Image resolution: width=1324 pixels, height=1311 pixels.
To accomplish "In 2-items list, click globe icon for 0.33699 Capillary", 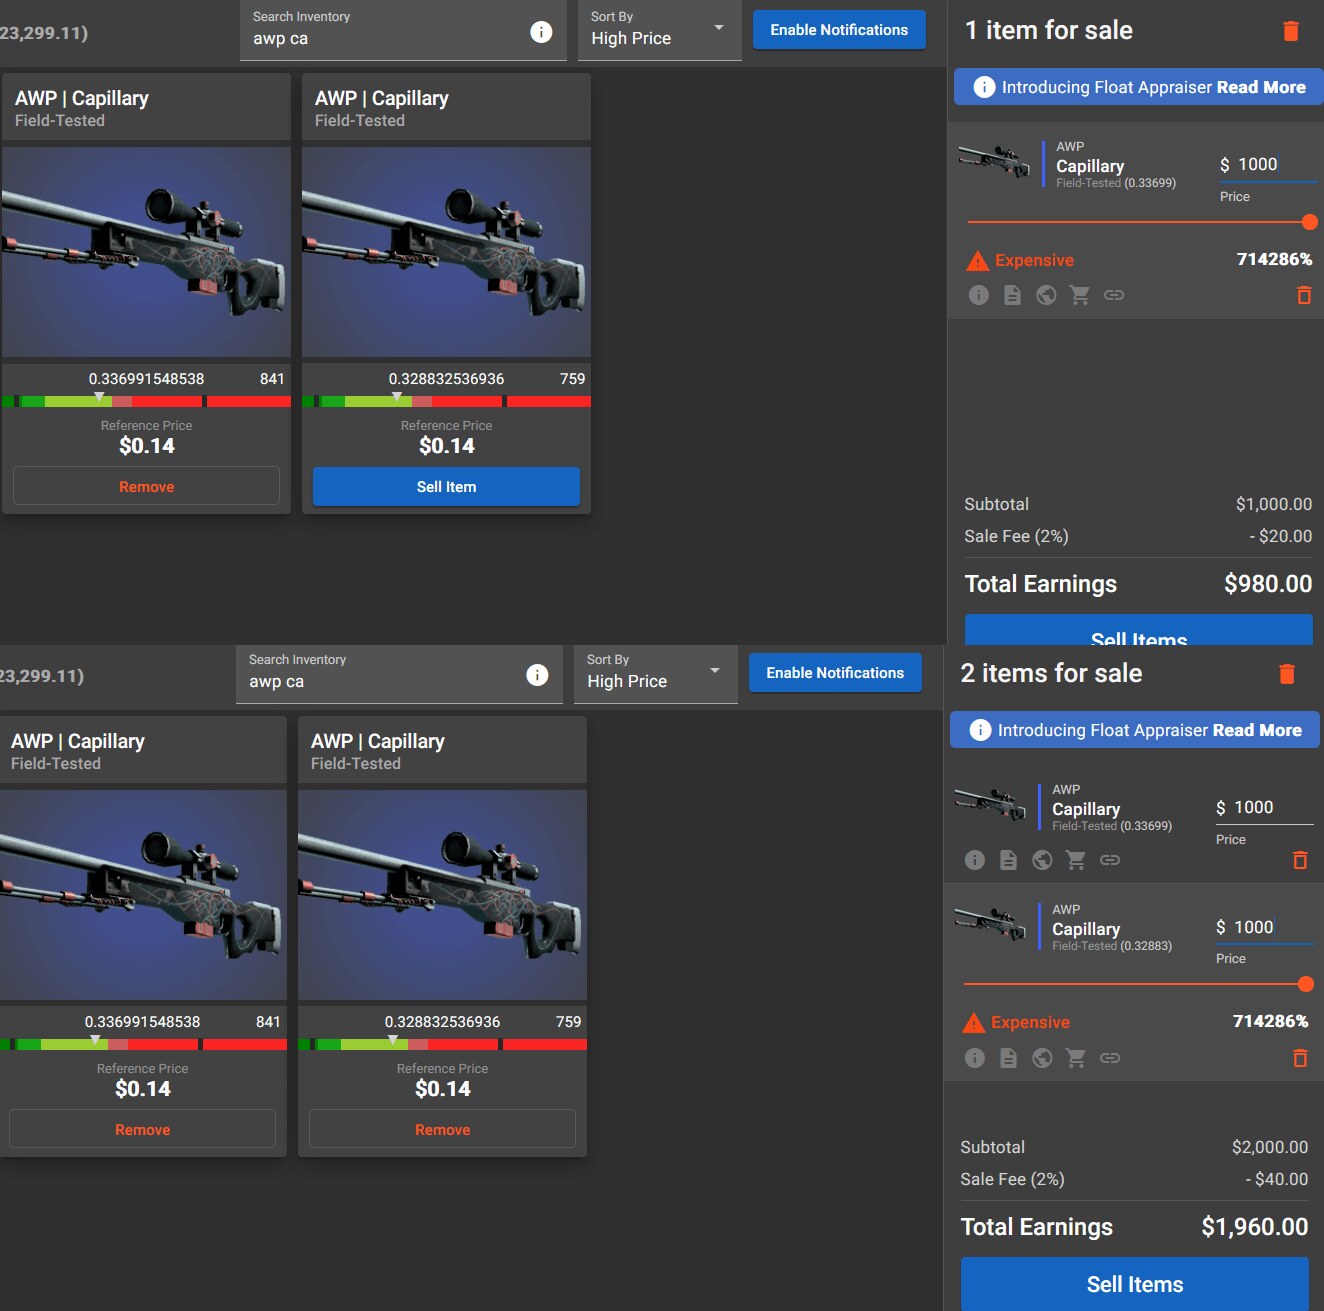I will [1042, 860].
